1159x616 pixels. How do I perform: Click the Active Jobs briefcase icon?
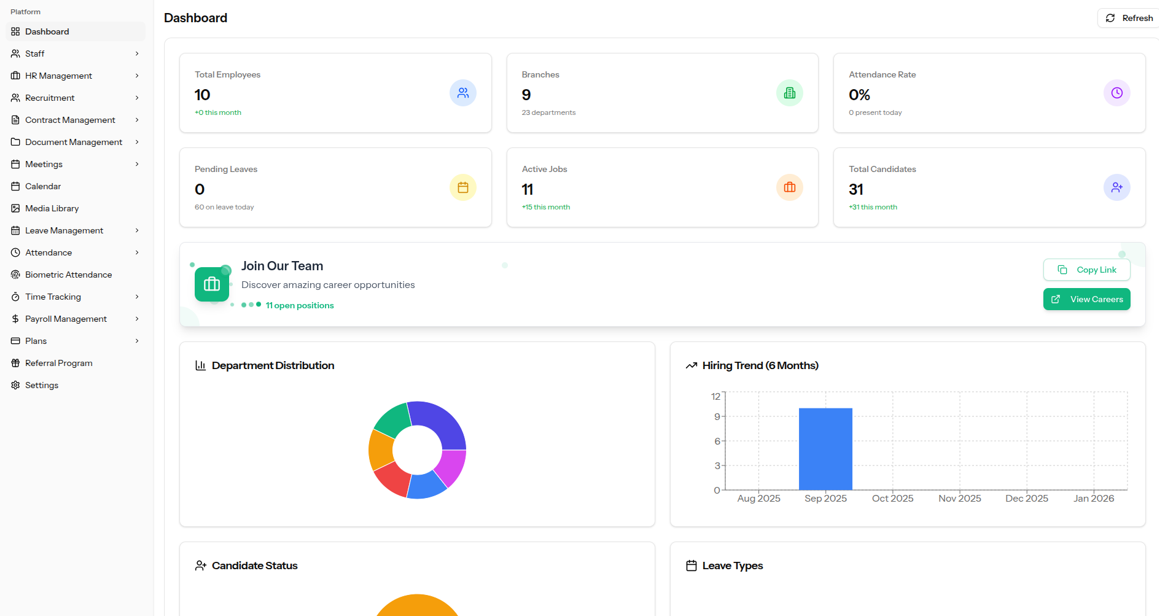point(789,187)
